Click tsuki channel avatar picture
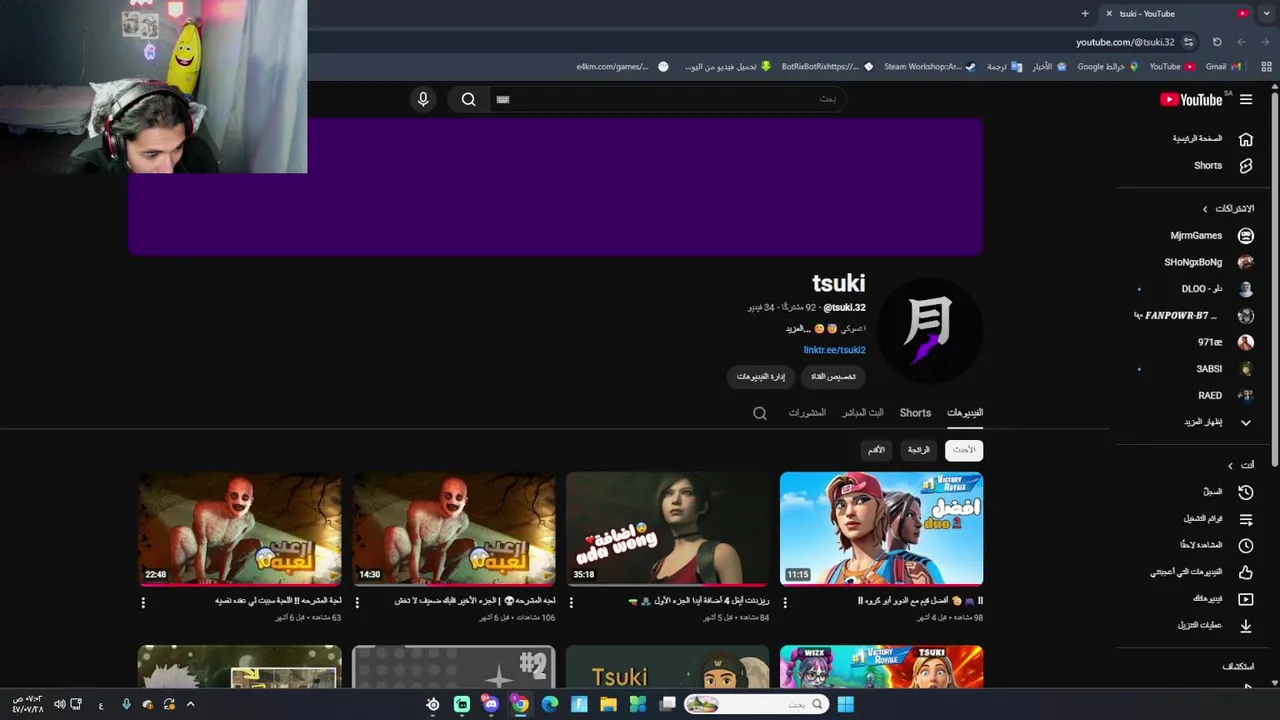 point(929,329)
